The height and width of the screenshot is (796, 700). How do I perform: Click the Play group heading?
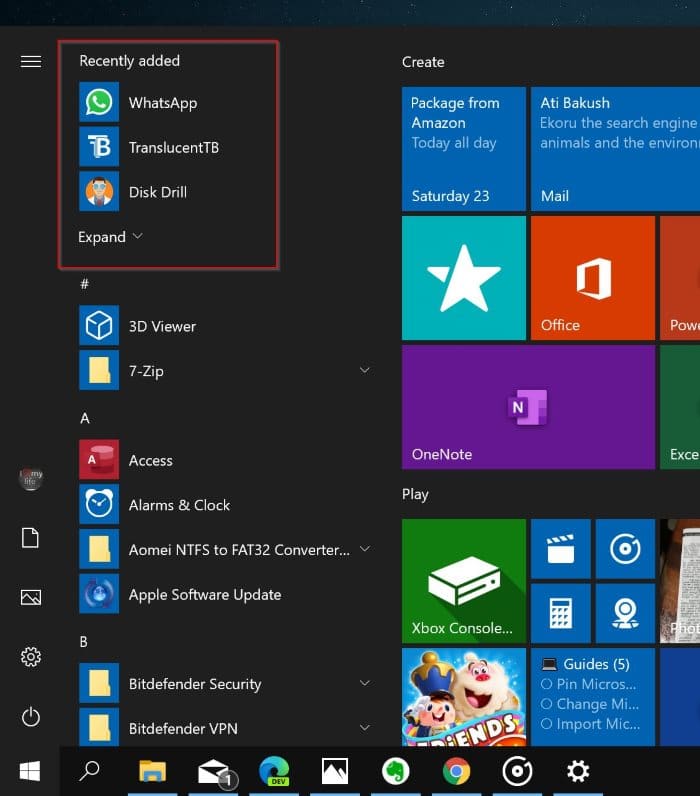415,494
